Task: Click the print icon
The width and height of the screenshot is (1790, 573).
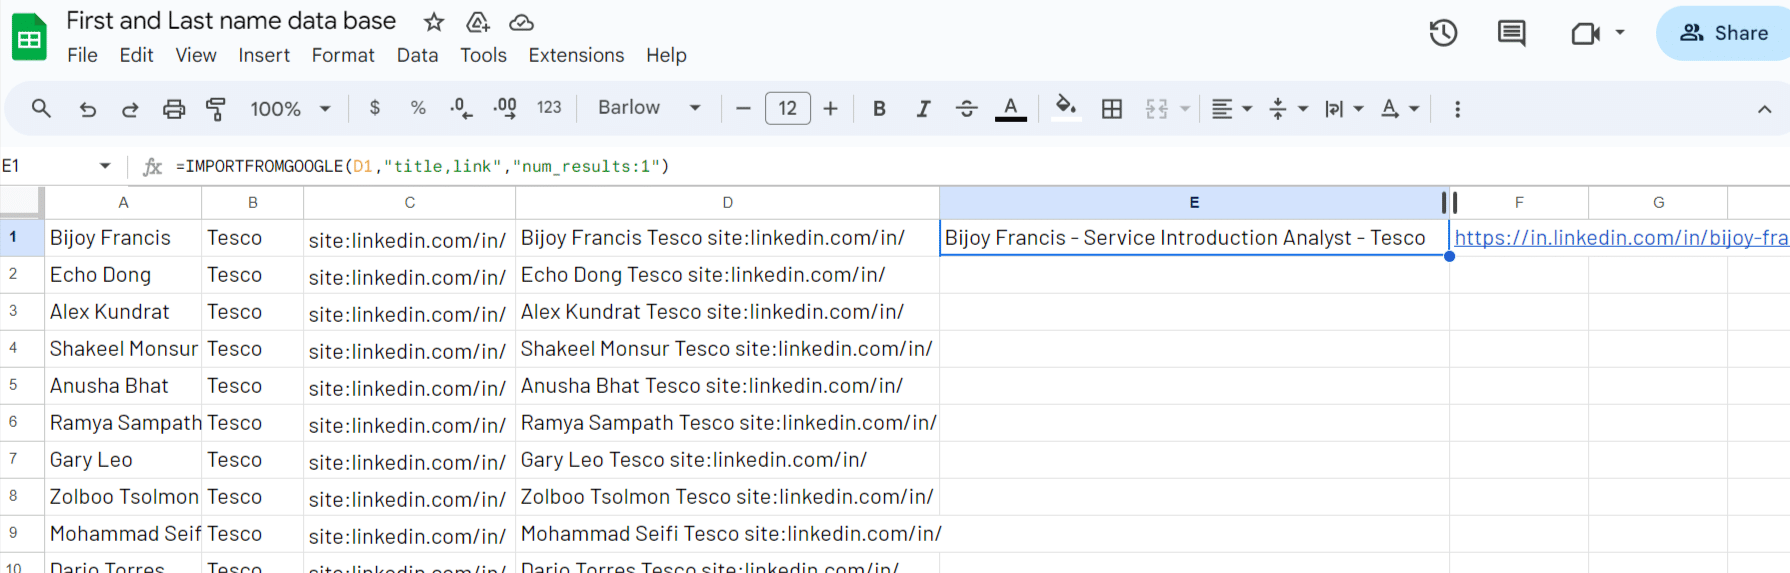Action: (174, 109)
